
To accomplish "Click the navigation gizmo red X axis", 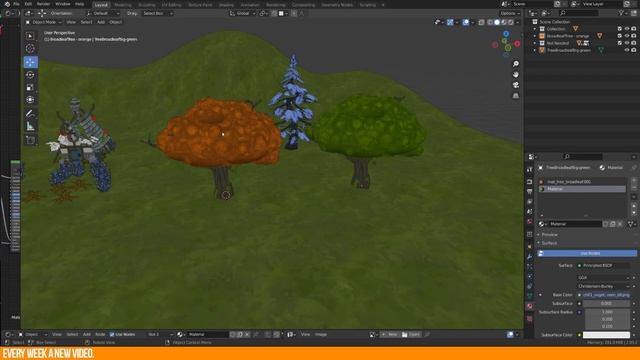I will (x=517, y=44).
